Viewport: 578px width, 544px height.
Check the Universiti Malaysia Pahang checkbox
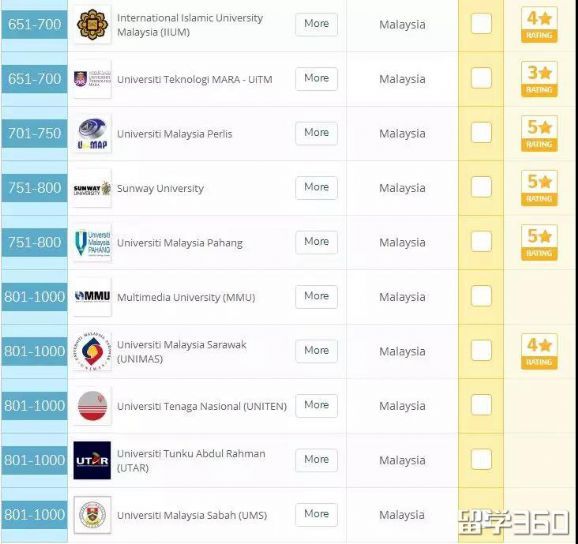pyautogui.click(x=481, y=241)
